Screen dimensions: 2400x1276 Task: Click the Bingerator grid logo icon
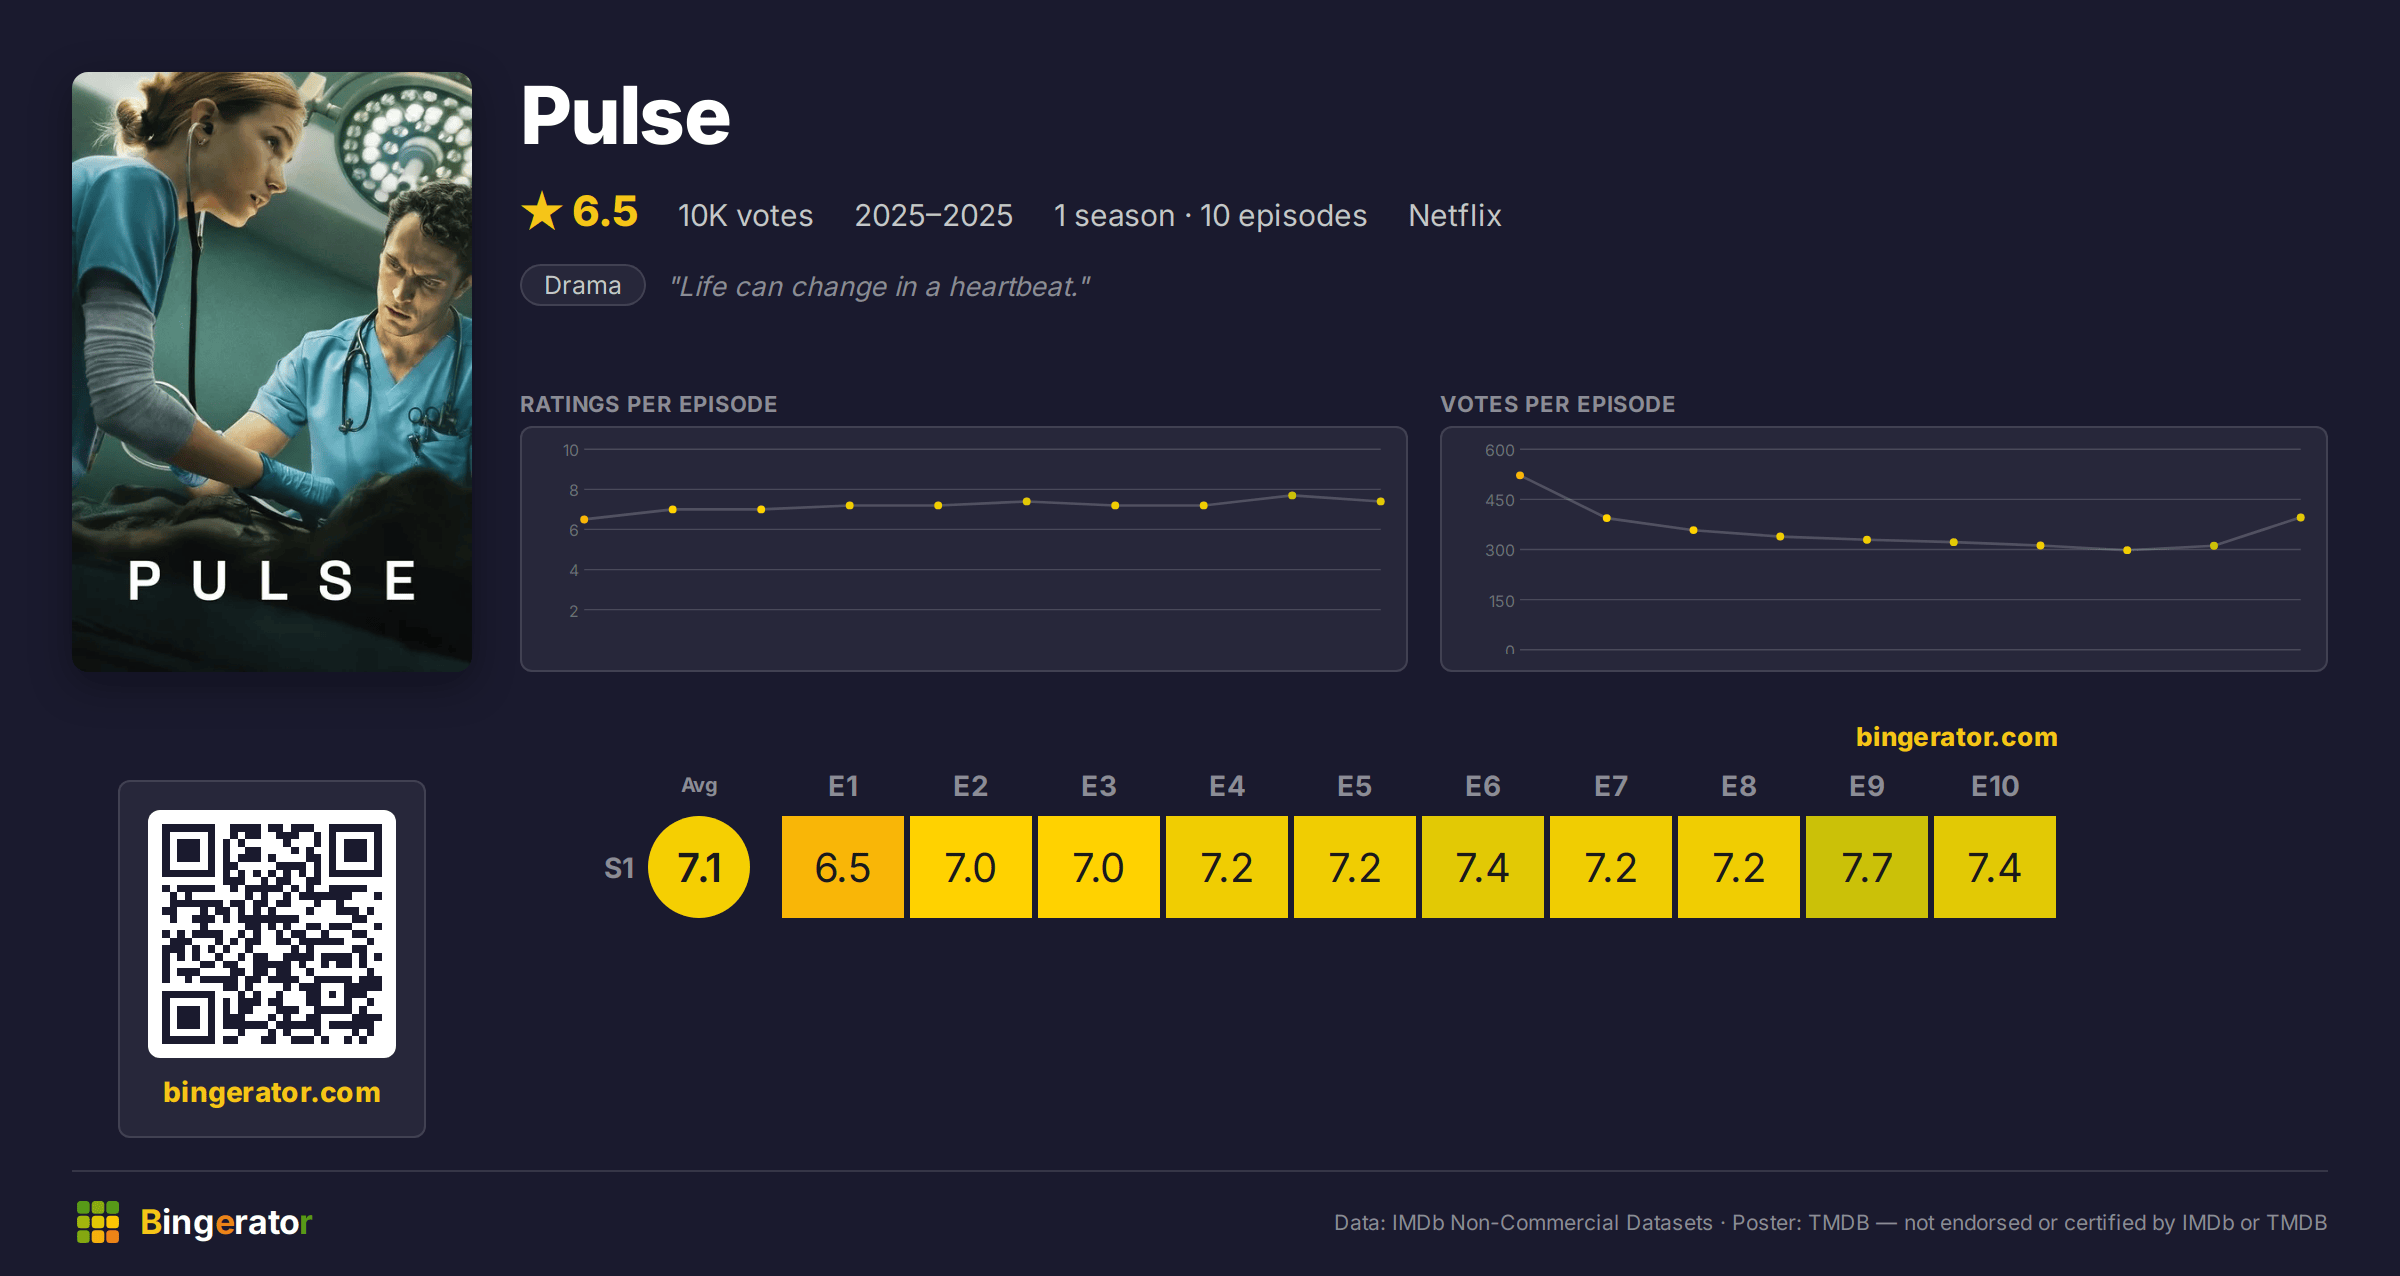click(x=98, y=1222)
